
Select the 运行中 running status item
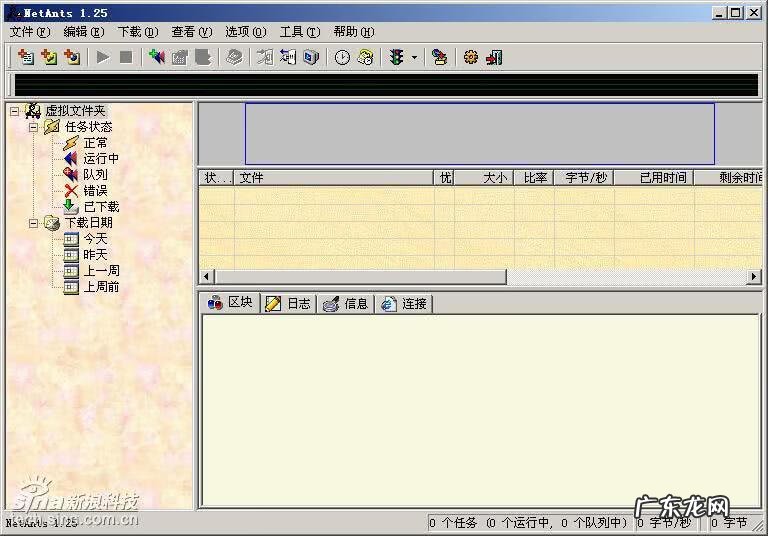pyautogui.click(x=100, y=159)
